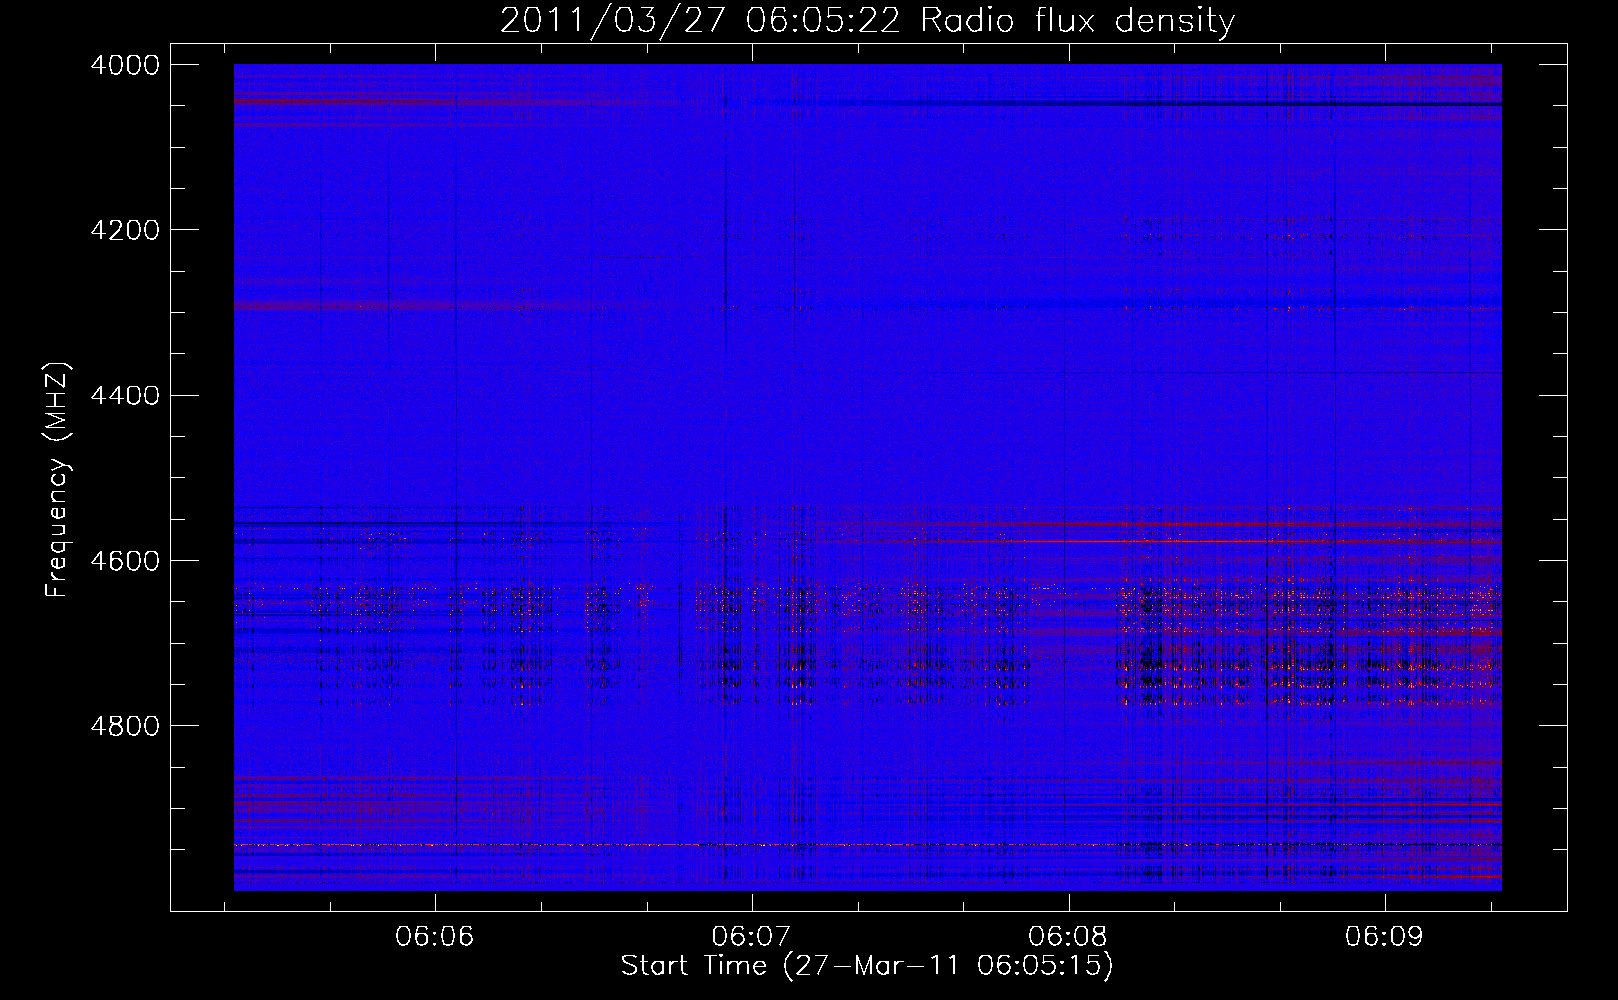Select the 4000 frequency axis label
Viewport: 1618px width, 1000px height.
coord(125,65)
